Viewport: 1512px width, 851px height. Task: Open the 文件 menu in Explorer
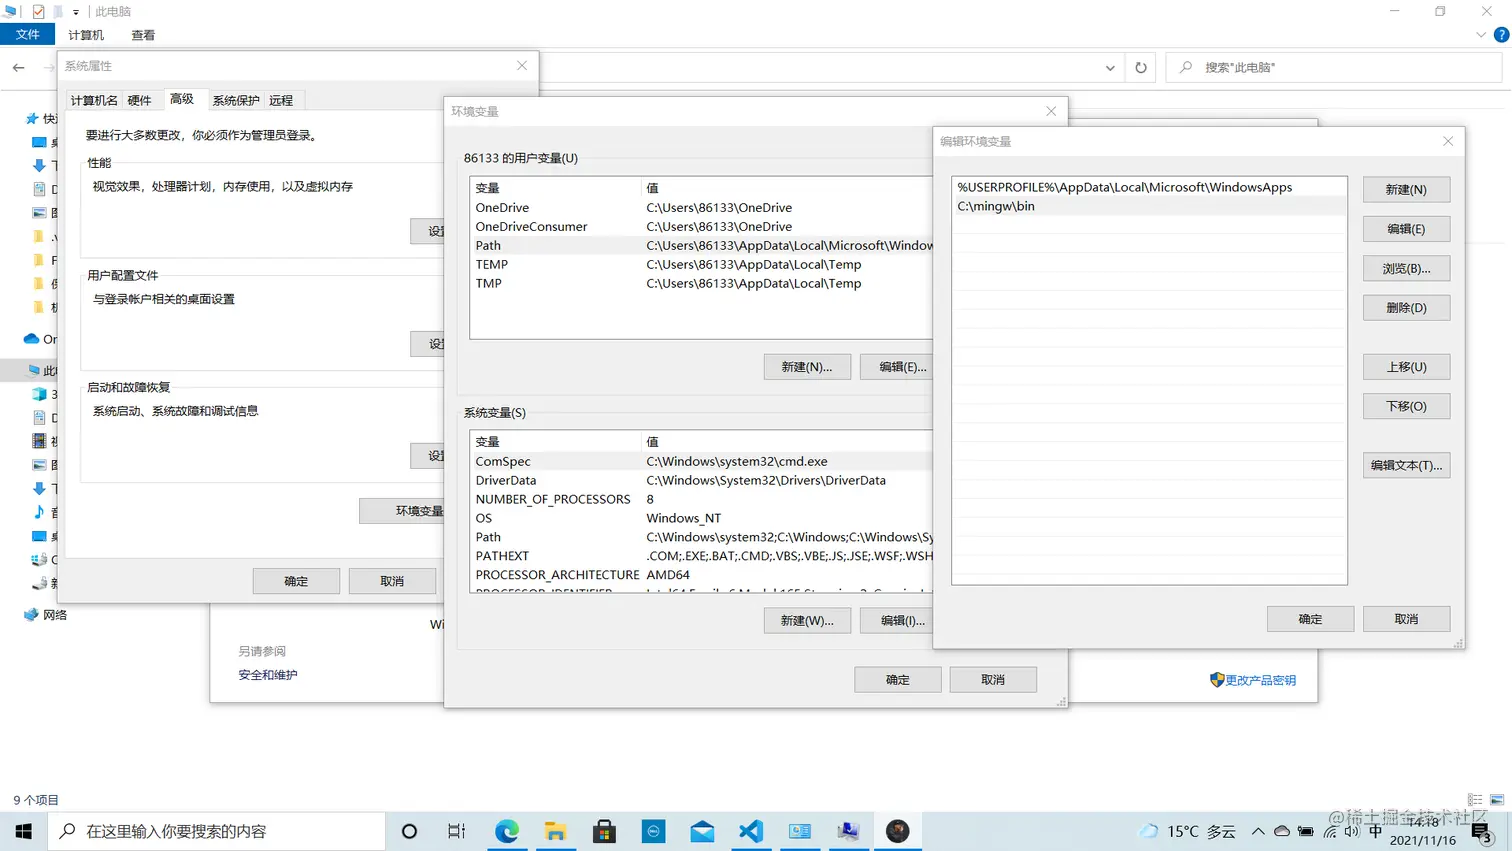coord(28,35)
